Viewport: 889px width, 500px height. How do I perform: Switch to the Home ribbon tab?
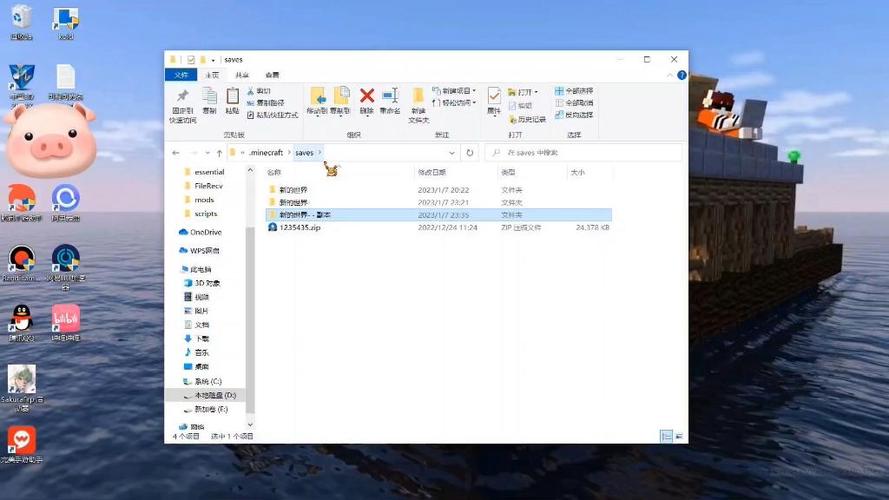coord(212,75)
